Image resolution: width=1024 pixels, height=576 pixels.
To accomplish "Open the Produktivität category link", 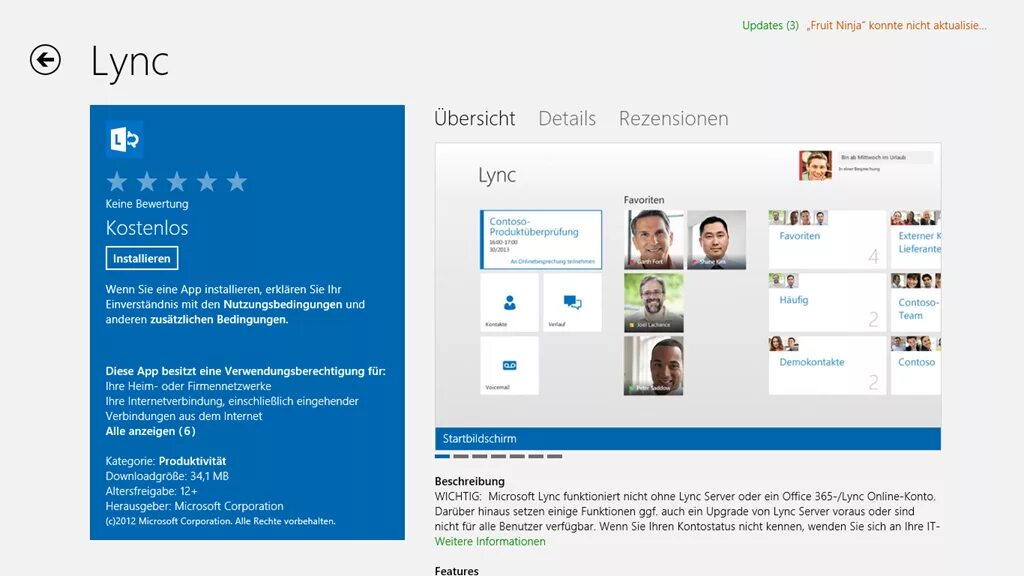I will [192, 461].
